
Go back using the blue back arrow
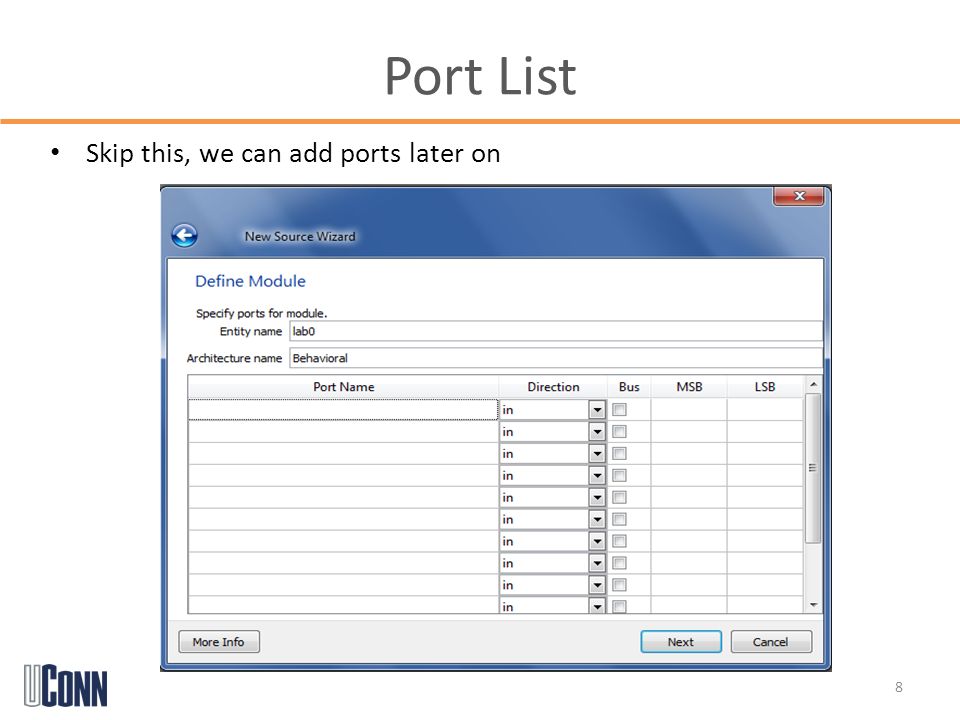[184, 235]
